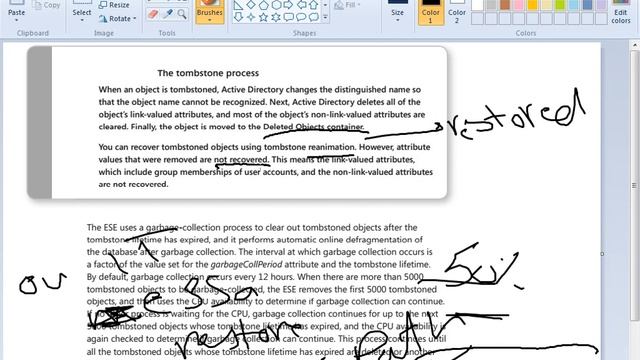
Task: Open the Select options dropdown arrow
Action: [82, 20]
